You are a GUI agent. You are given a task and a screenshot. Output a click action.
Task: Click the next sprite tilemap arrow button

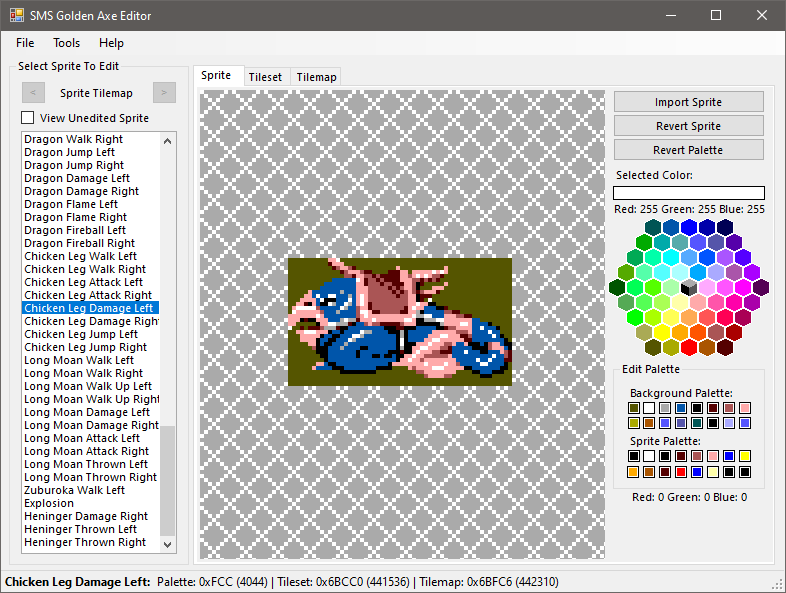coord(164,93)
